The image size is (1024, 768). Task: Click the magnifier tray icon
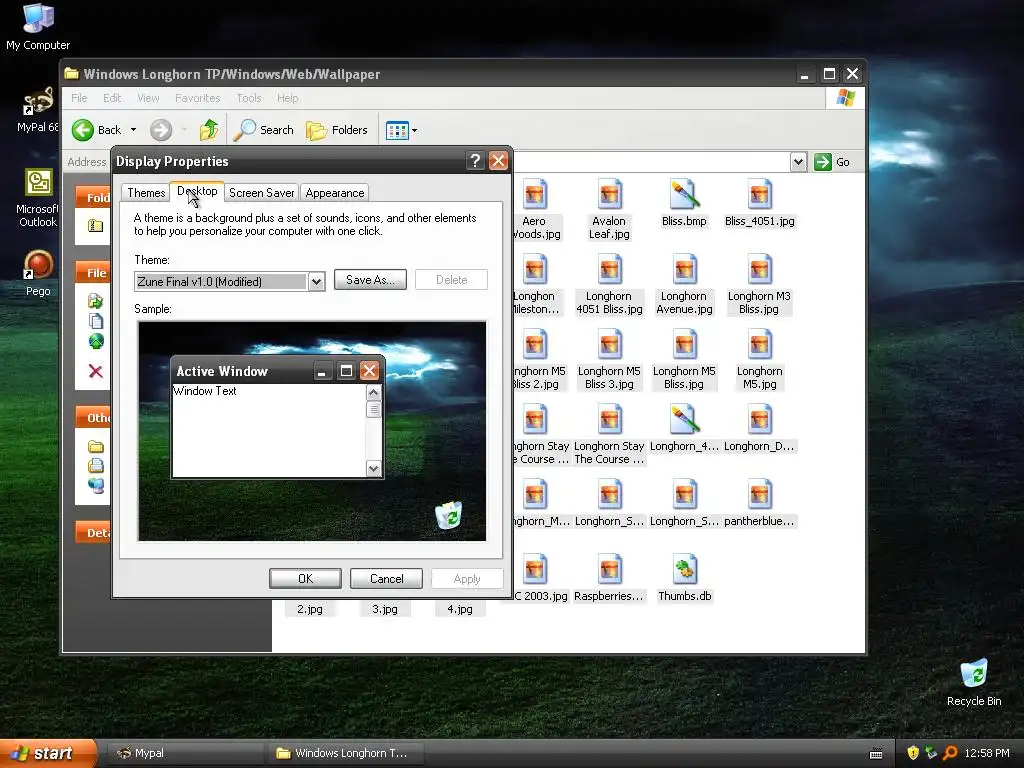pos(950,753)
